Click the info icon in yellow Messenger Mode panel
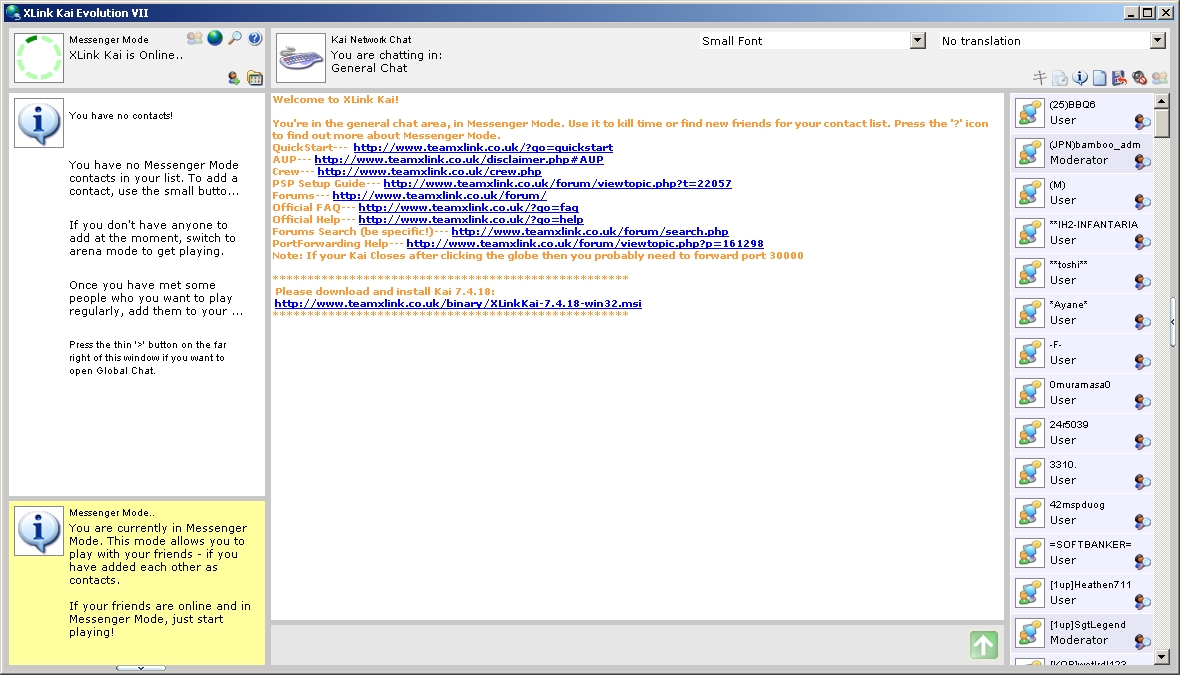This screenshot has height=675, width=1180. pyautogui.click(x=38, y=531)
